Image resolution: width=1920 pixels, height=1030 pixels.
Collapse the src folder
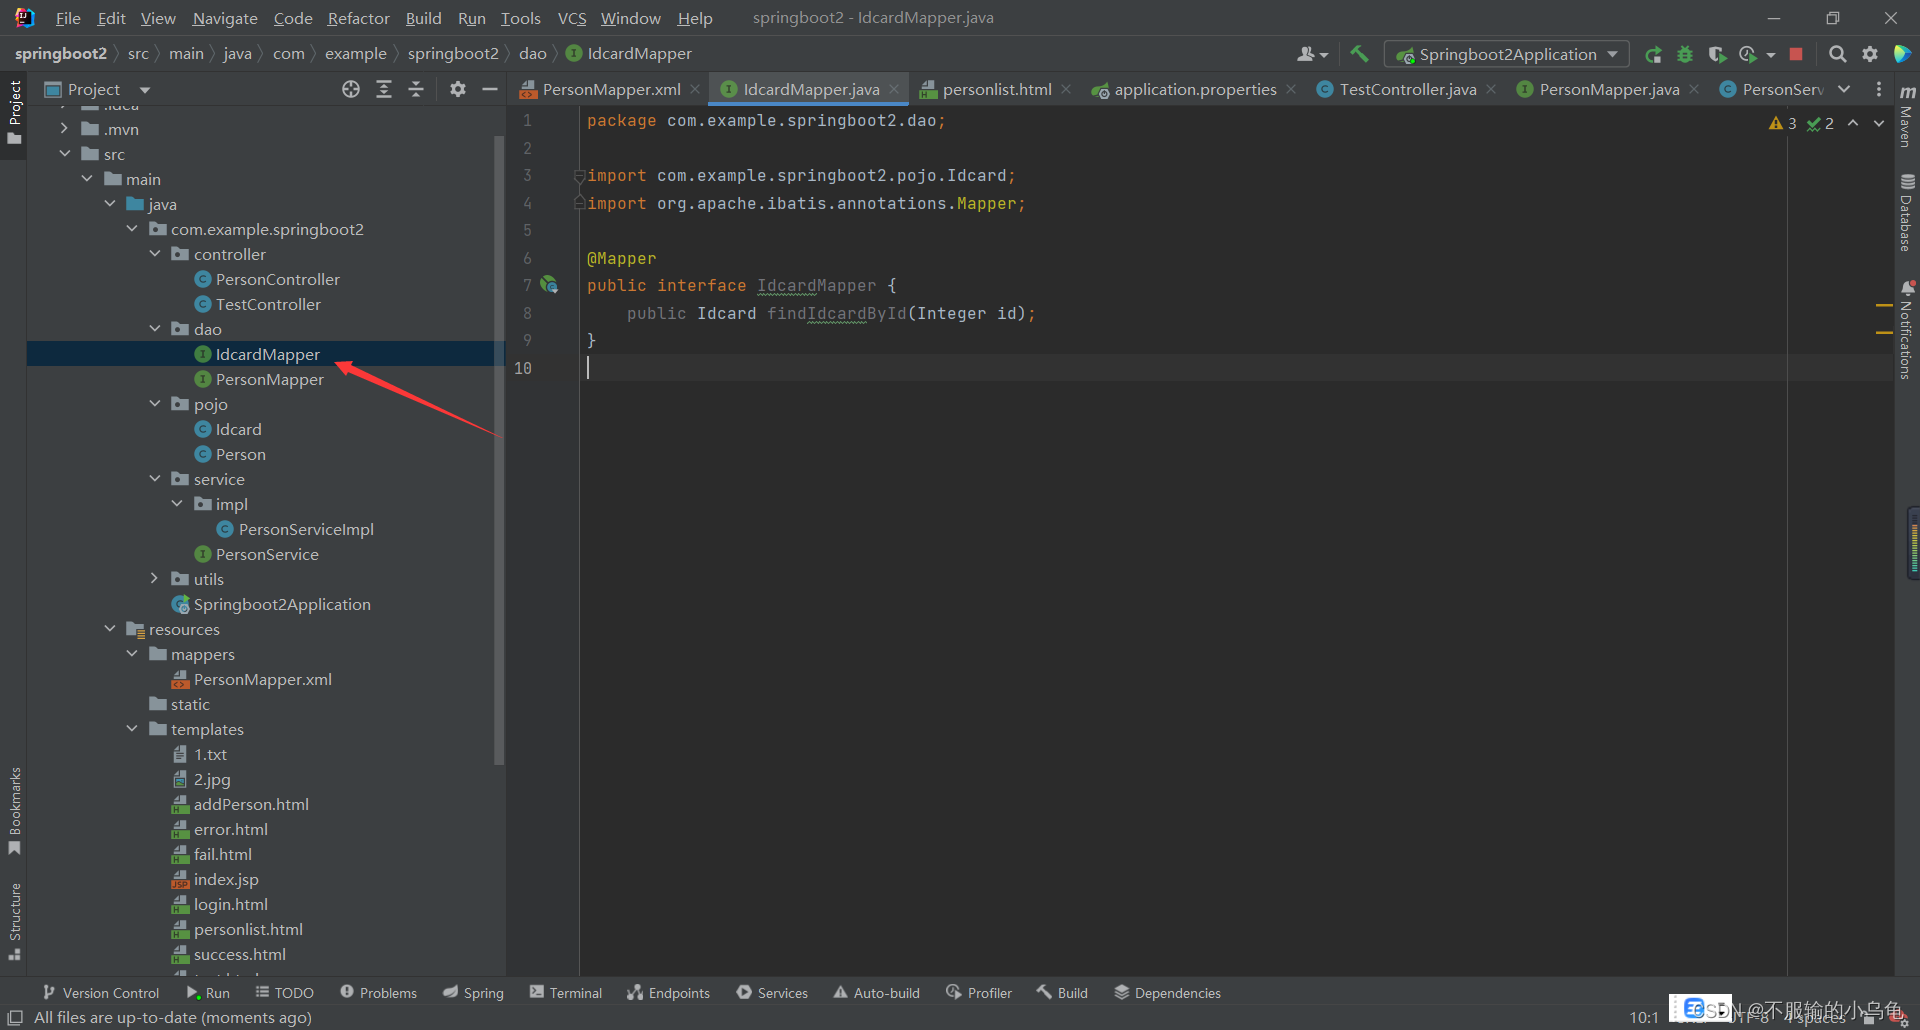click(65, 154)
